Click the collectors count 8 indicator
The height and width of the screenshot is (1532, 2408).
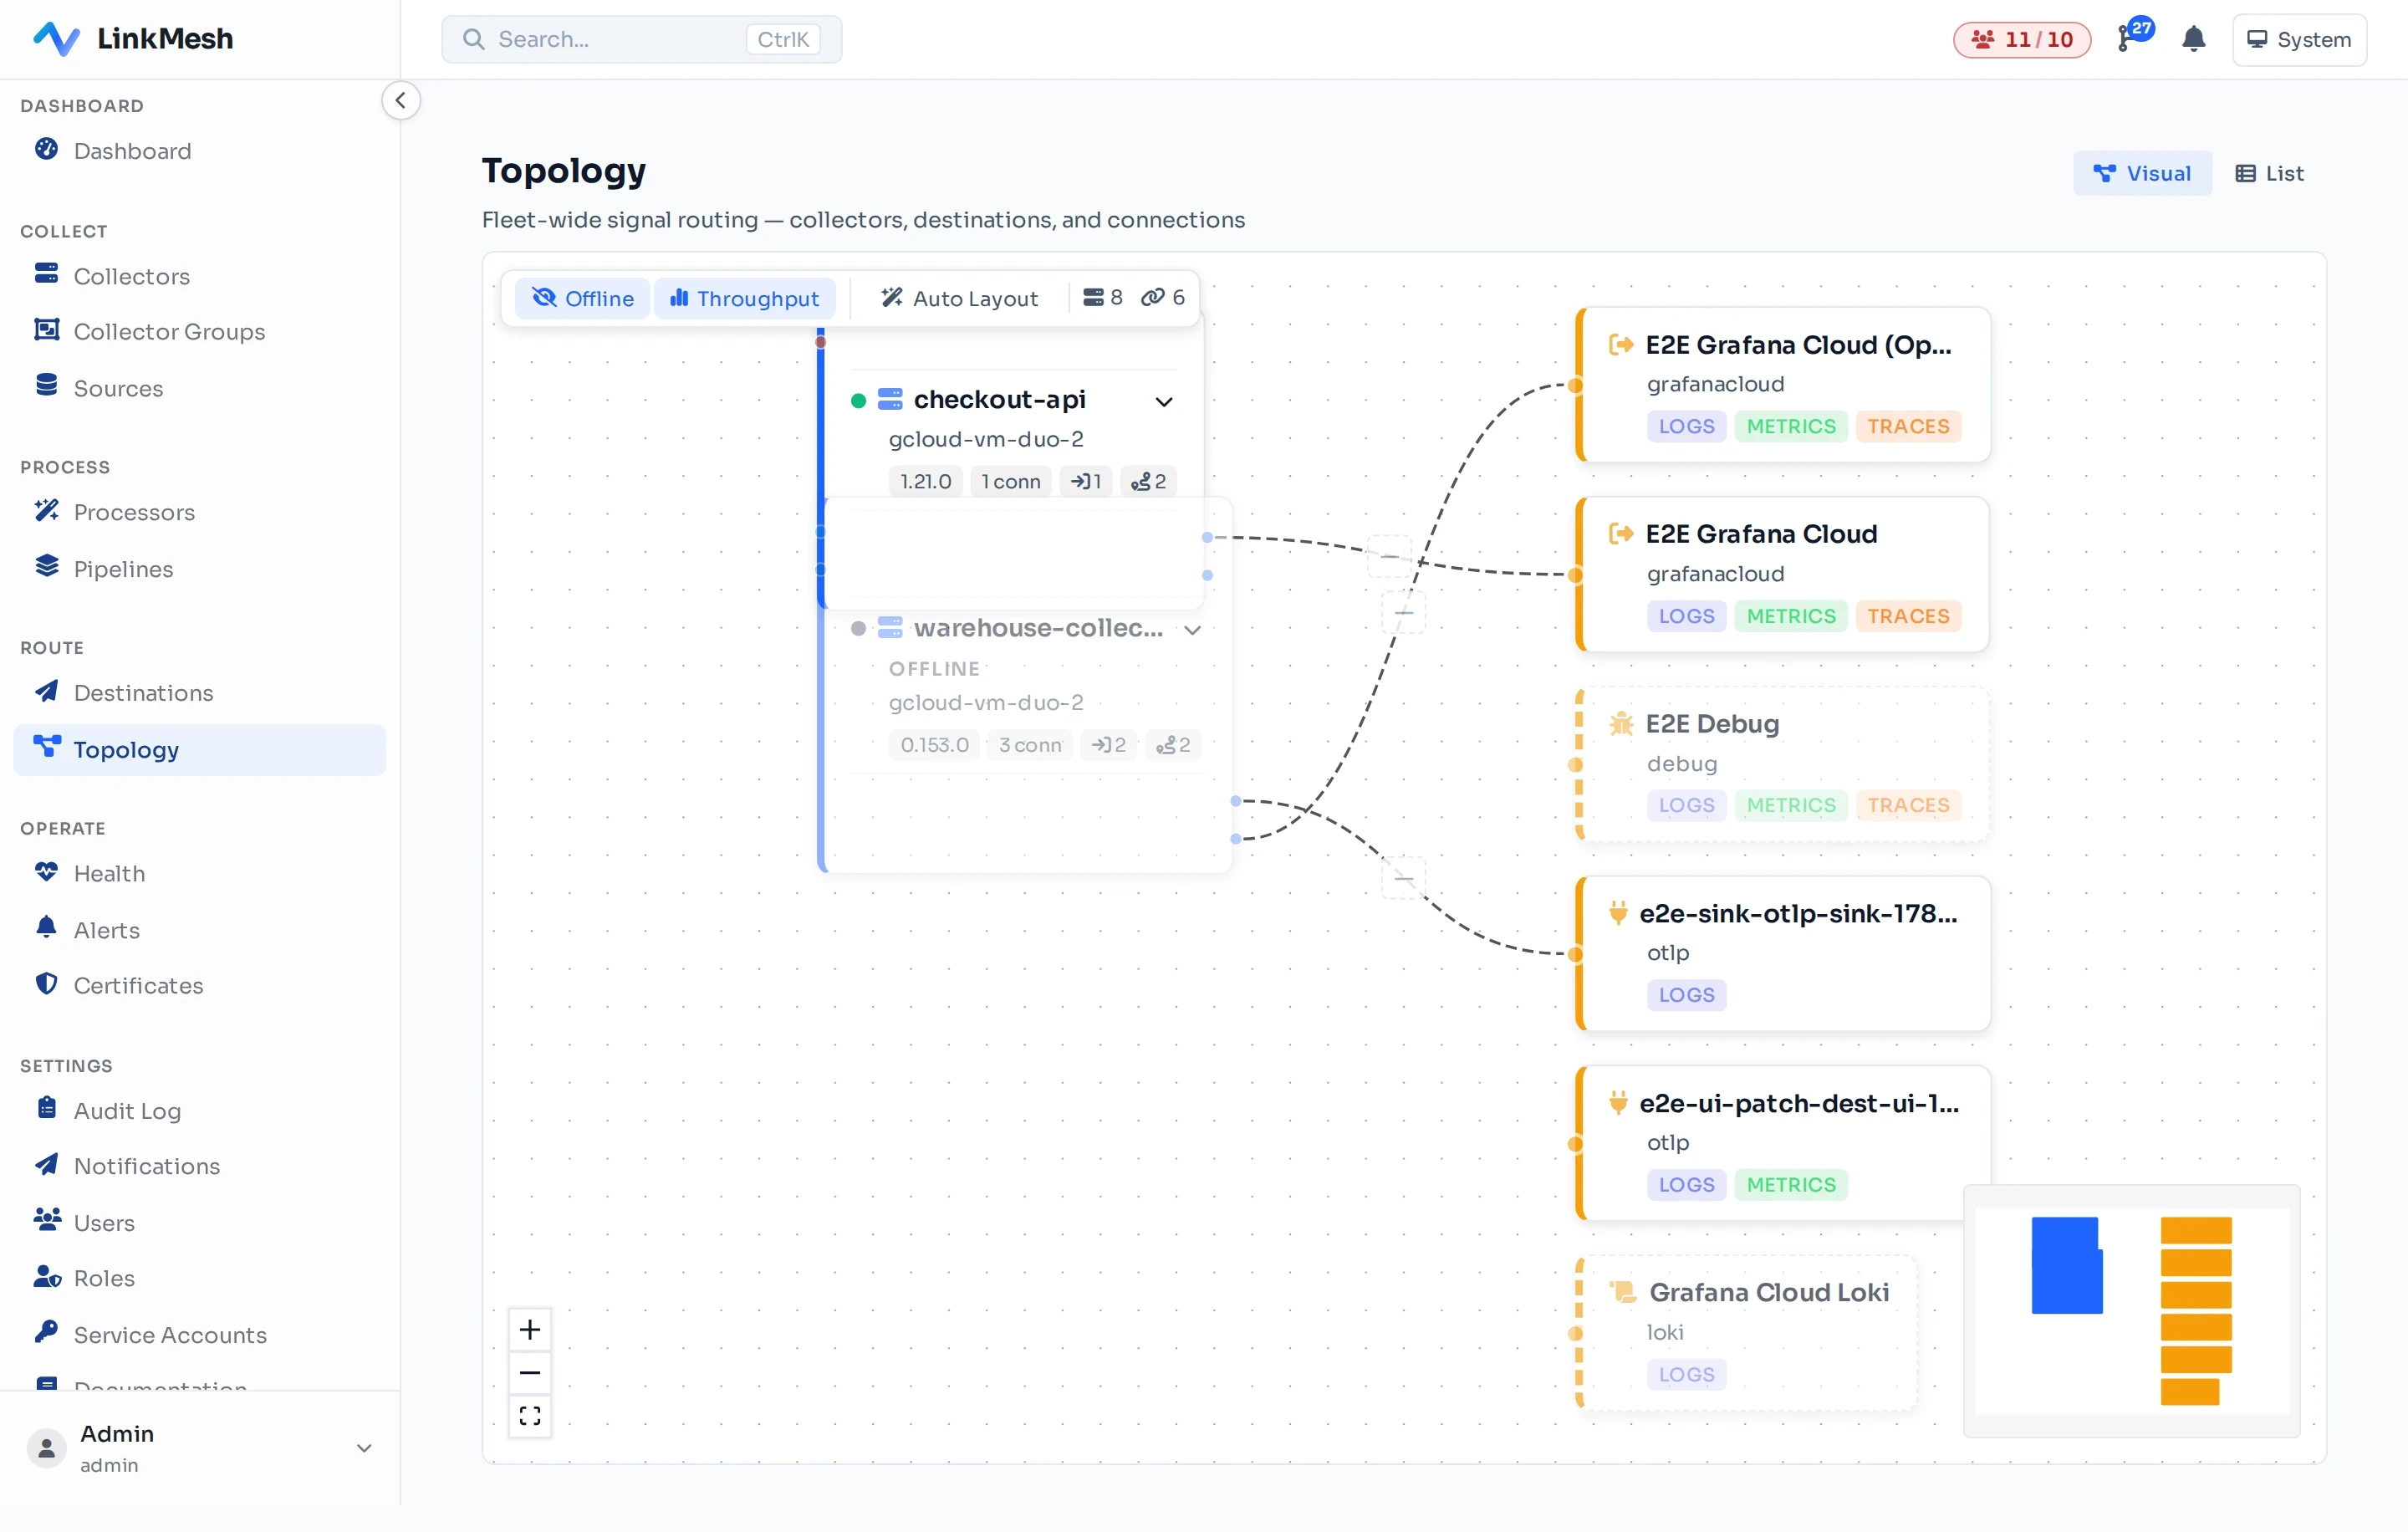(1103, 298)
